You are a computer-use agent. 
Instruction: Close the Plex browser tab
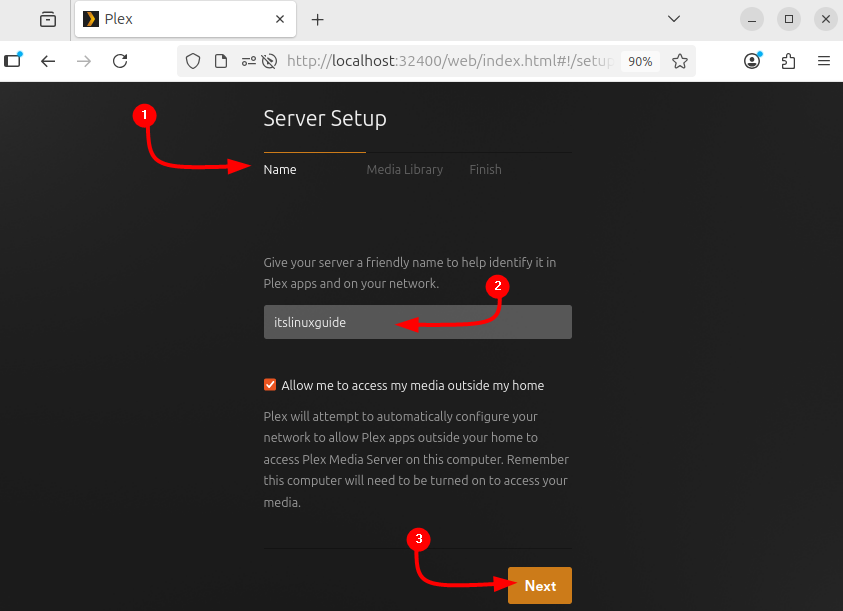click(281, 19)
